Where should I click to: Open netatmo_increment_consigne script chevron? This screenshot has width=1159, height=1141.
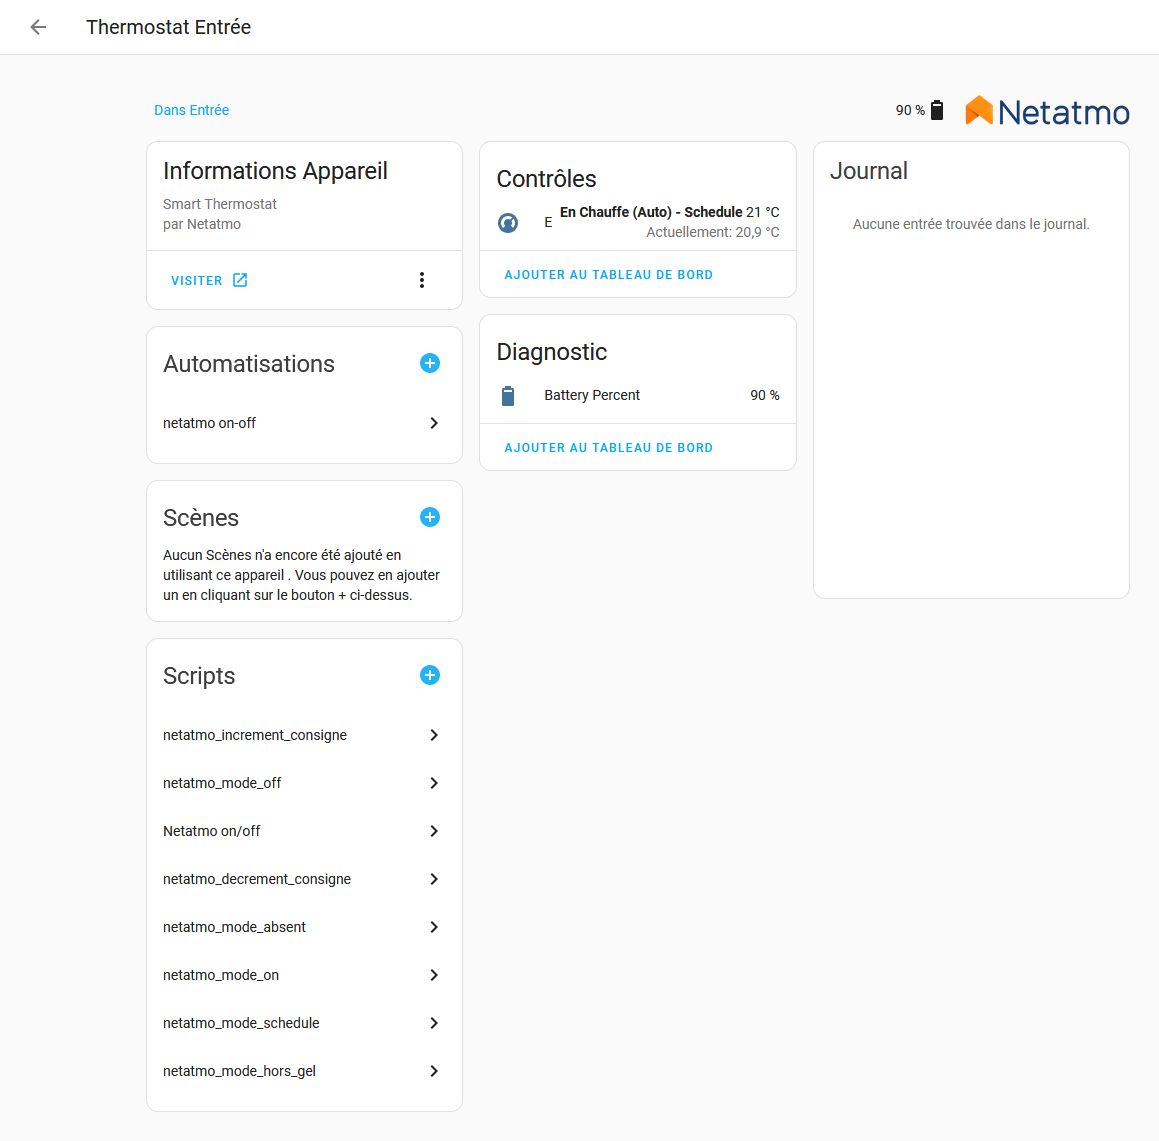[434, 735]
